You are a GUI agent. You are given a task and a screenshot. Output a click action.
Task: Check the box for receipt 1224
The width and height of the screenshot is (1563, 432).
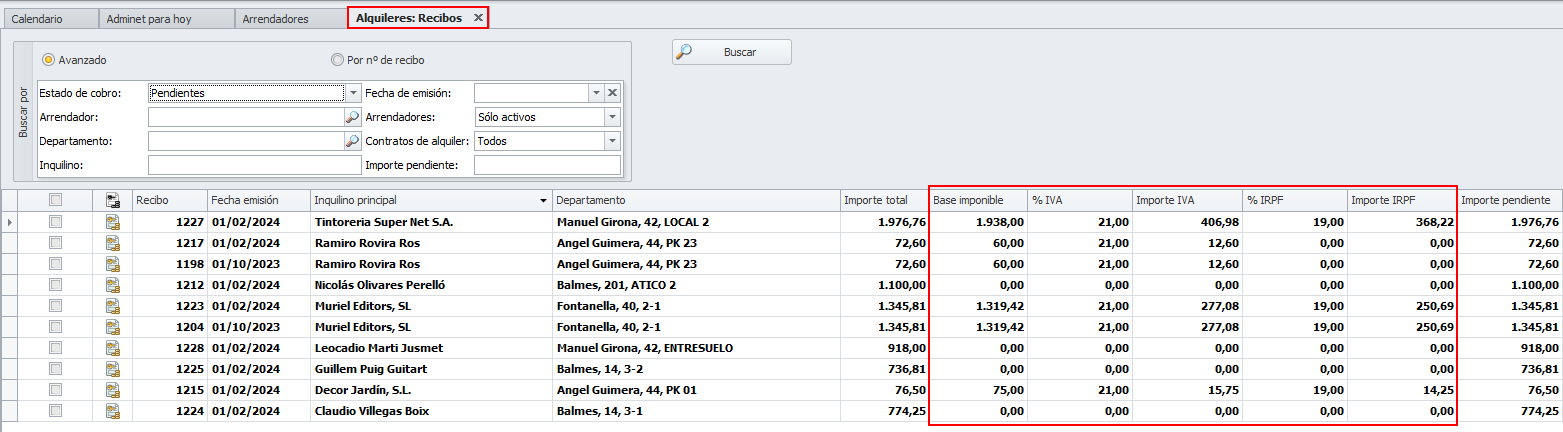pyautogui.click(x=56, y=410)
